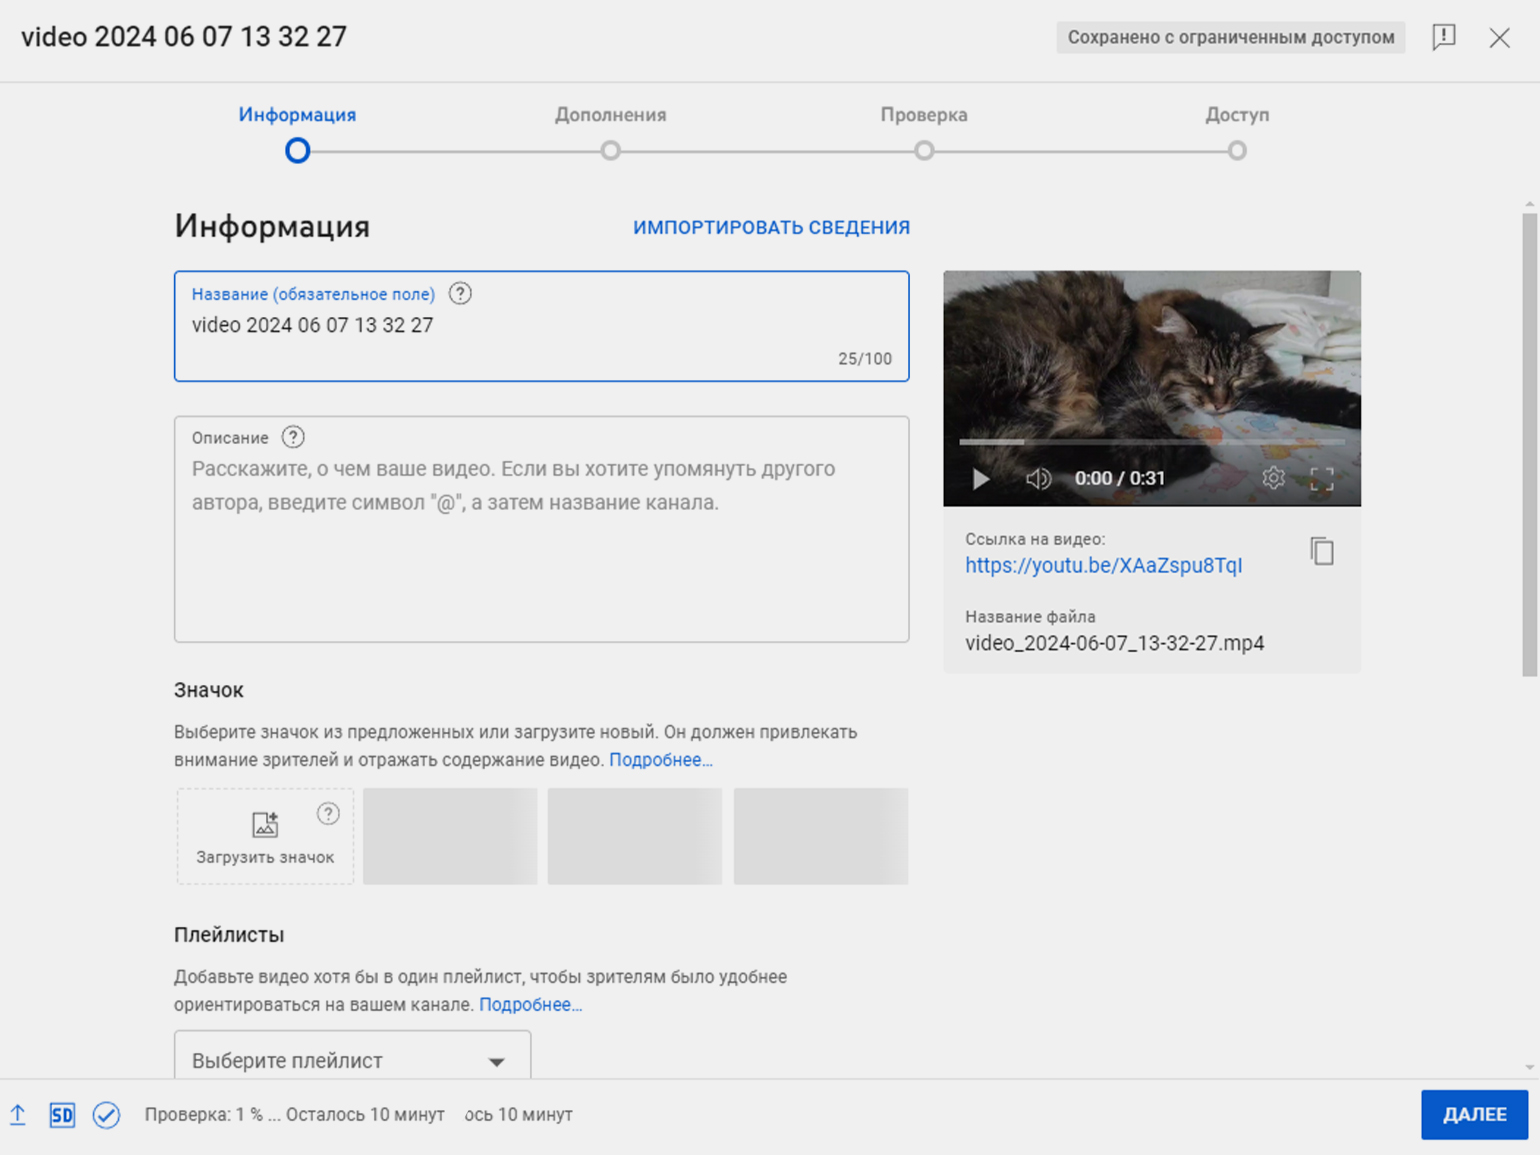This screenshot has height=1155, width=1540.
Task: Mute the video preview volume
Action: pyautogui.click(x=1038, y=479)
